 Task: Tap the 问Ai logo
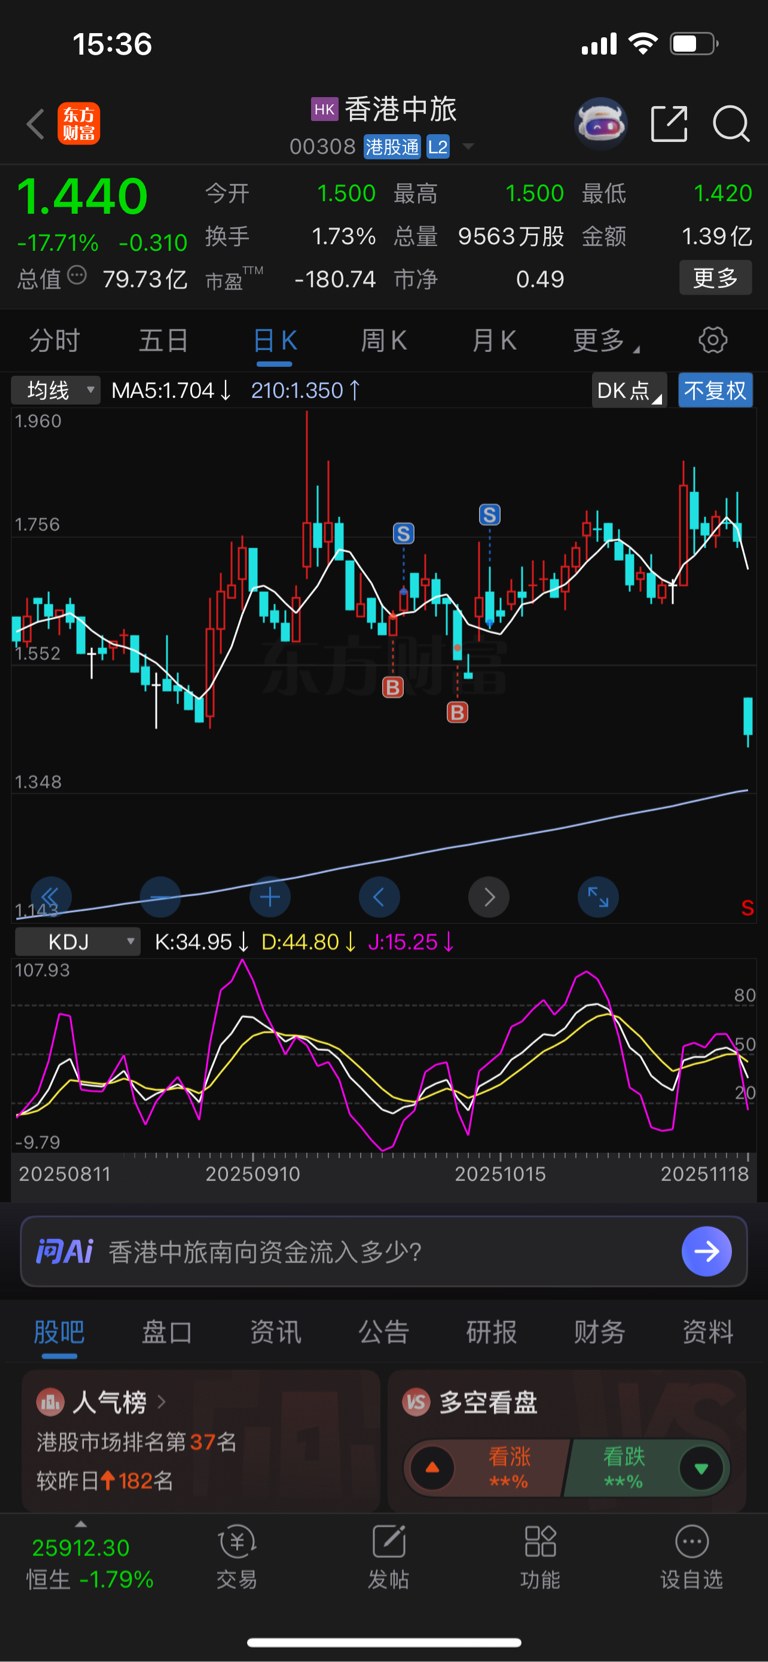point(64,1251)
